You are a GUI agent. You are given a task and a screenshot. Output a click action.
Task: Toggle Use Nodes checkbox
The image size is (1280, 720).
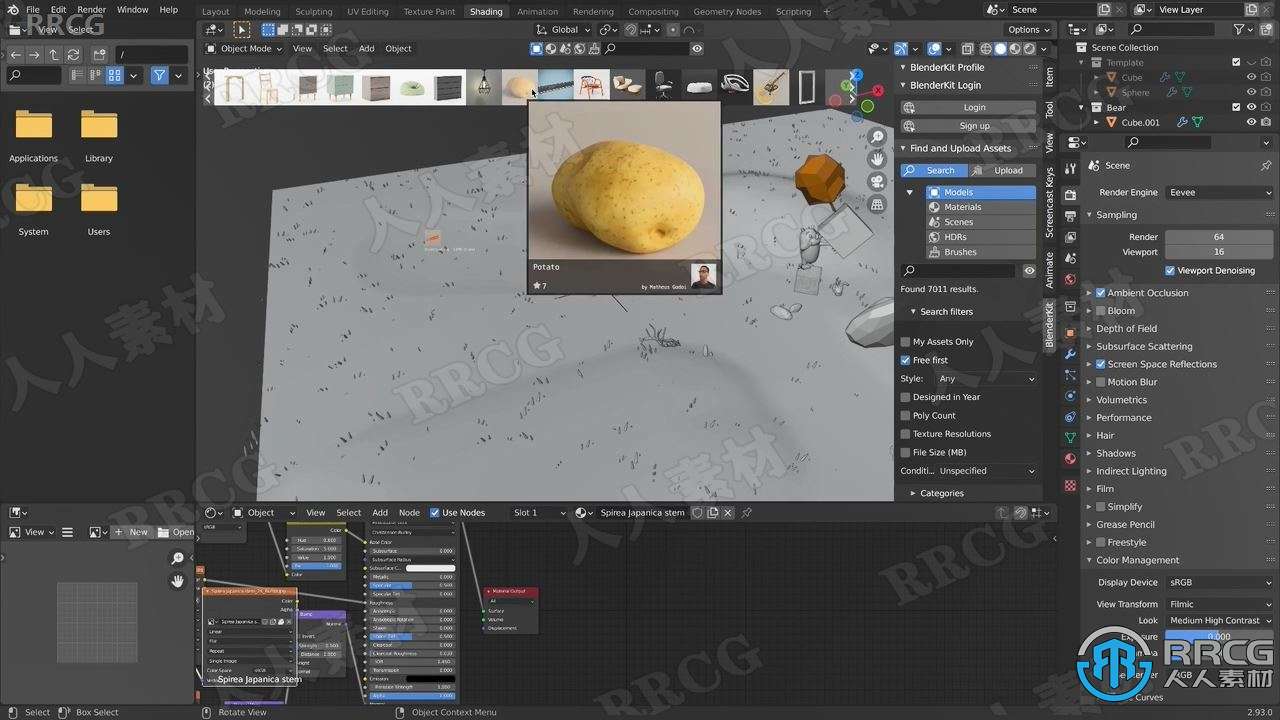(x=435, y=512)
